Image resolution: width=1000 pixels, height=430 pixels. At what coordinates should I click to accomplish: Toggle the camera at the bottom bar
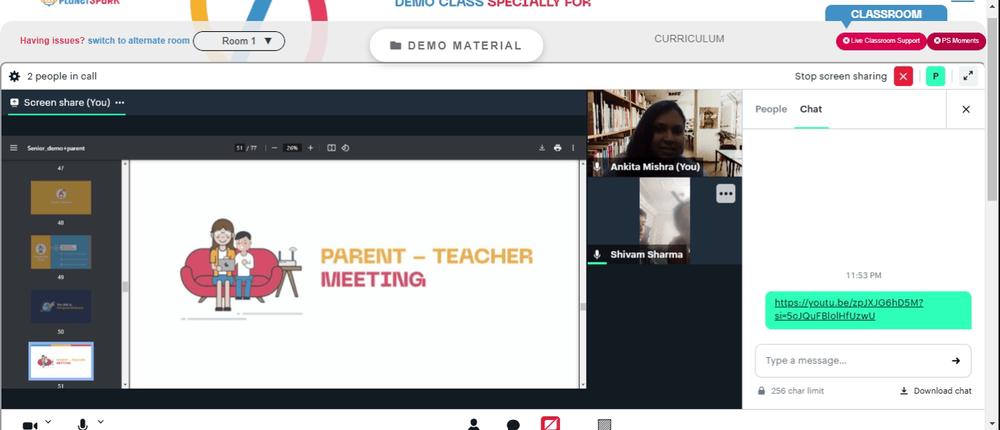point(30,425)
